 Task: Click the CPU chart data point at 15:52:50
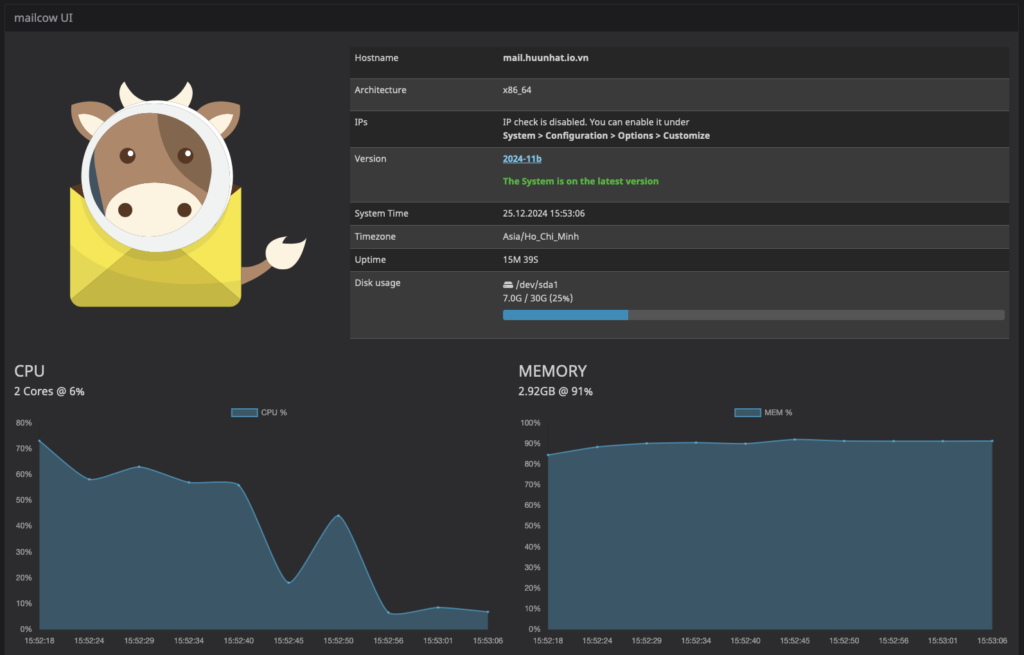tap(338, 516)
